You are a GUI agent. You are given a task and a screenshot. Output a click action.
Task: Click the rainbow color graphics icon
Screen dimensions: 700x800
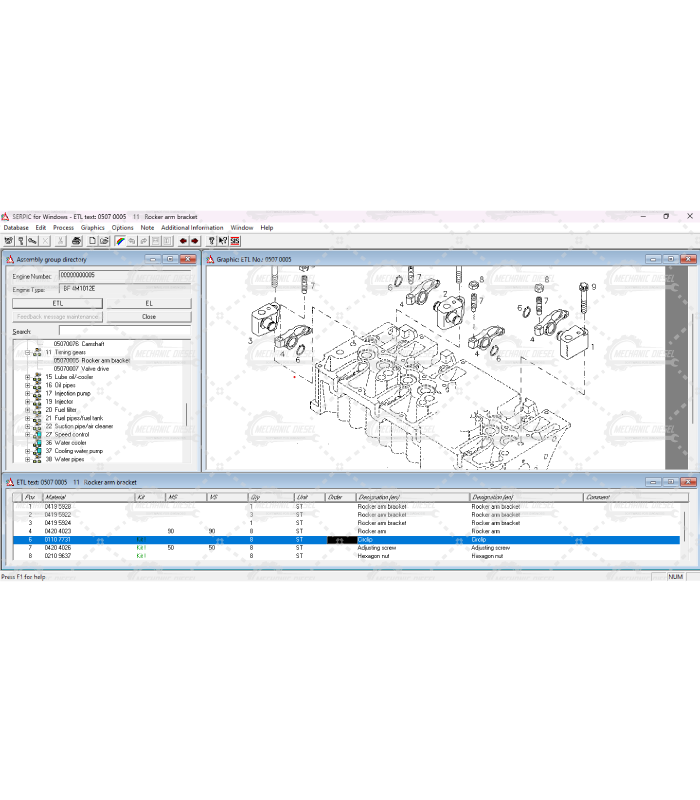coord(120,241)
